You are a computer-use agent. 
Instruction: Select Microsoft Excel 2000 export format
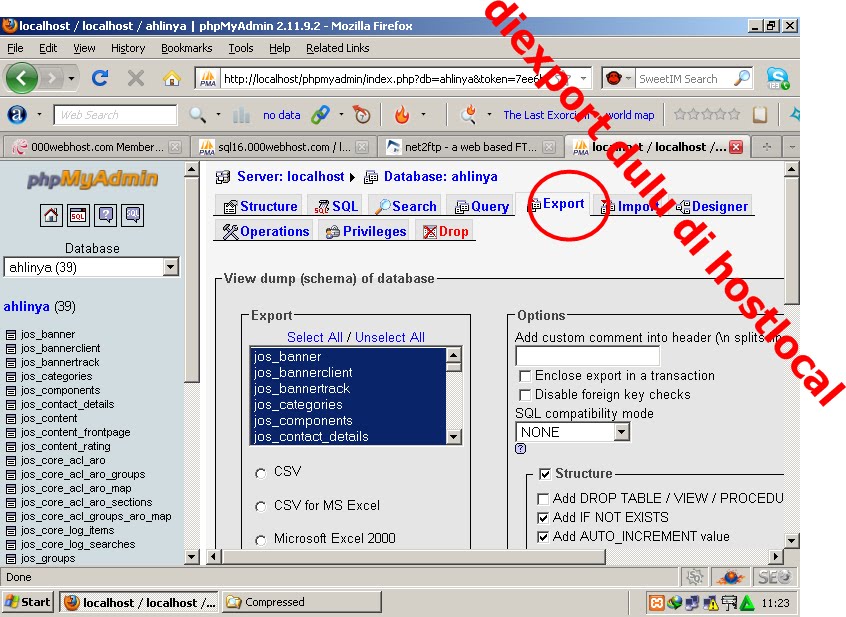261,539
